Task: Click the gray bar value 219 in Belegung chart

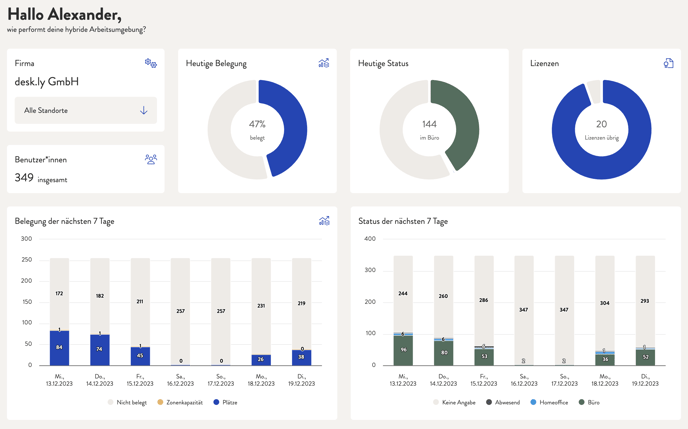Action: [301, 303]
